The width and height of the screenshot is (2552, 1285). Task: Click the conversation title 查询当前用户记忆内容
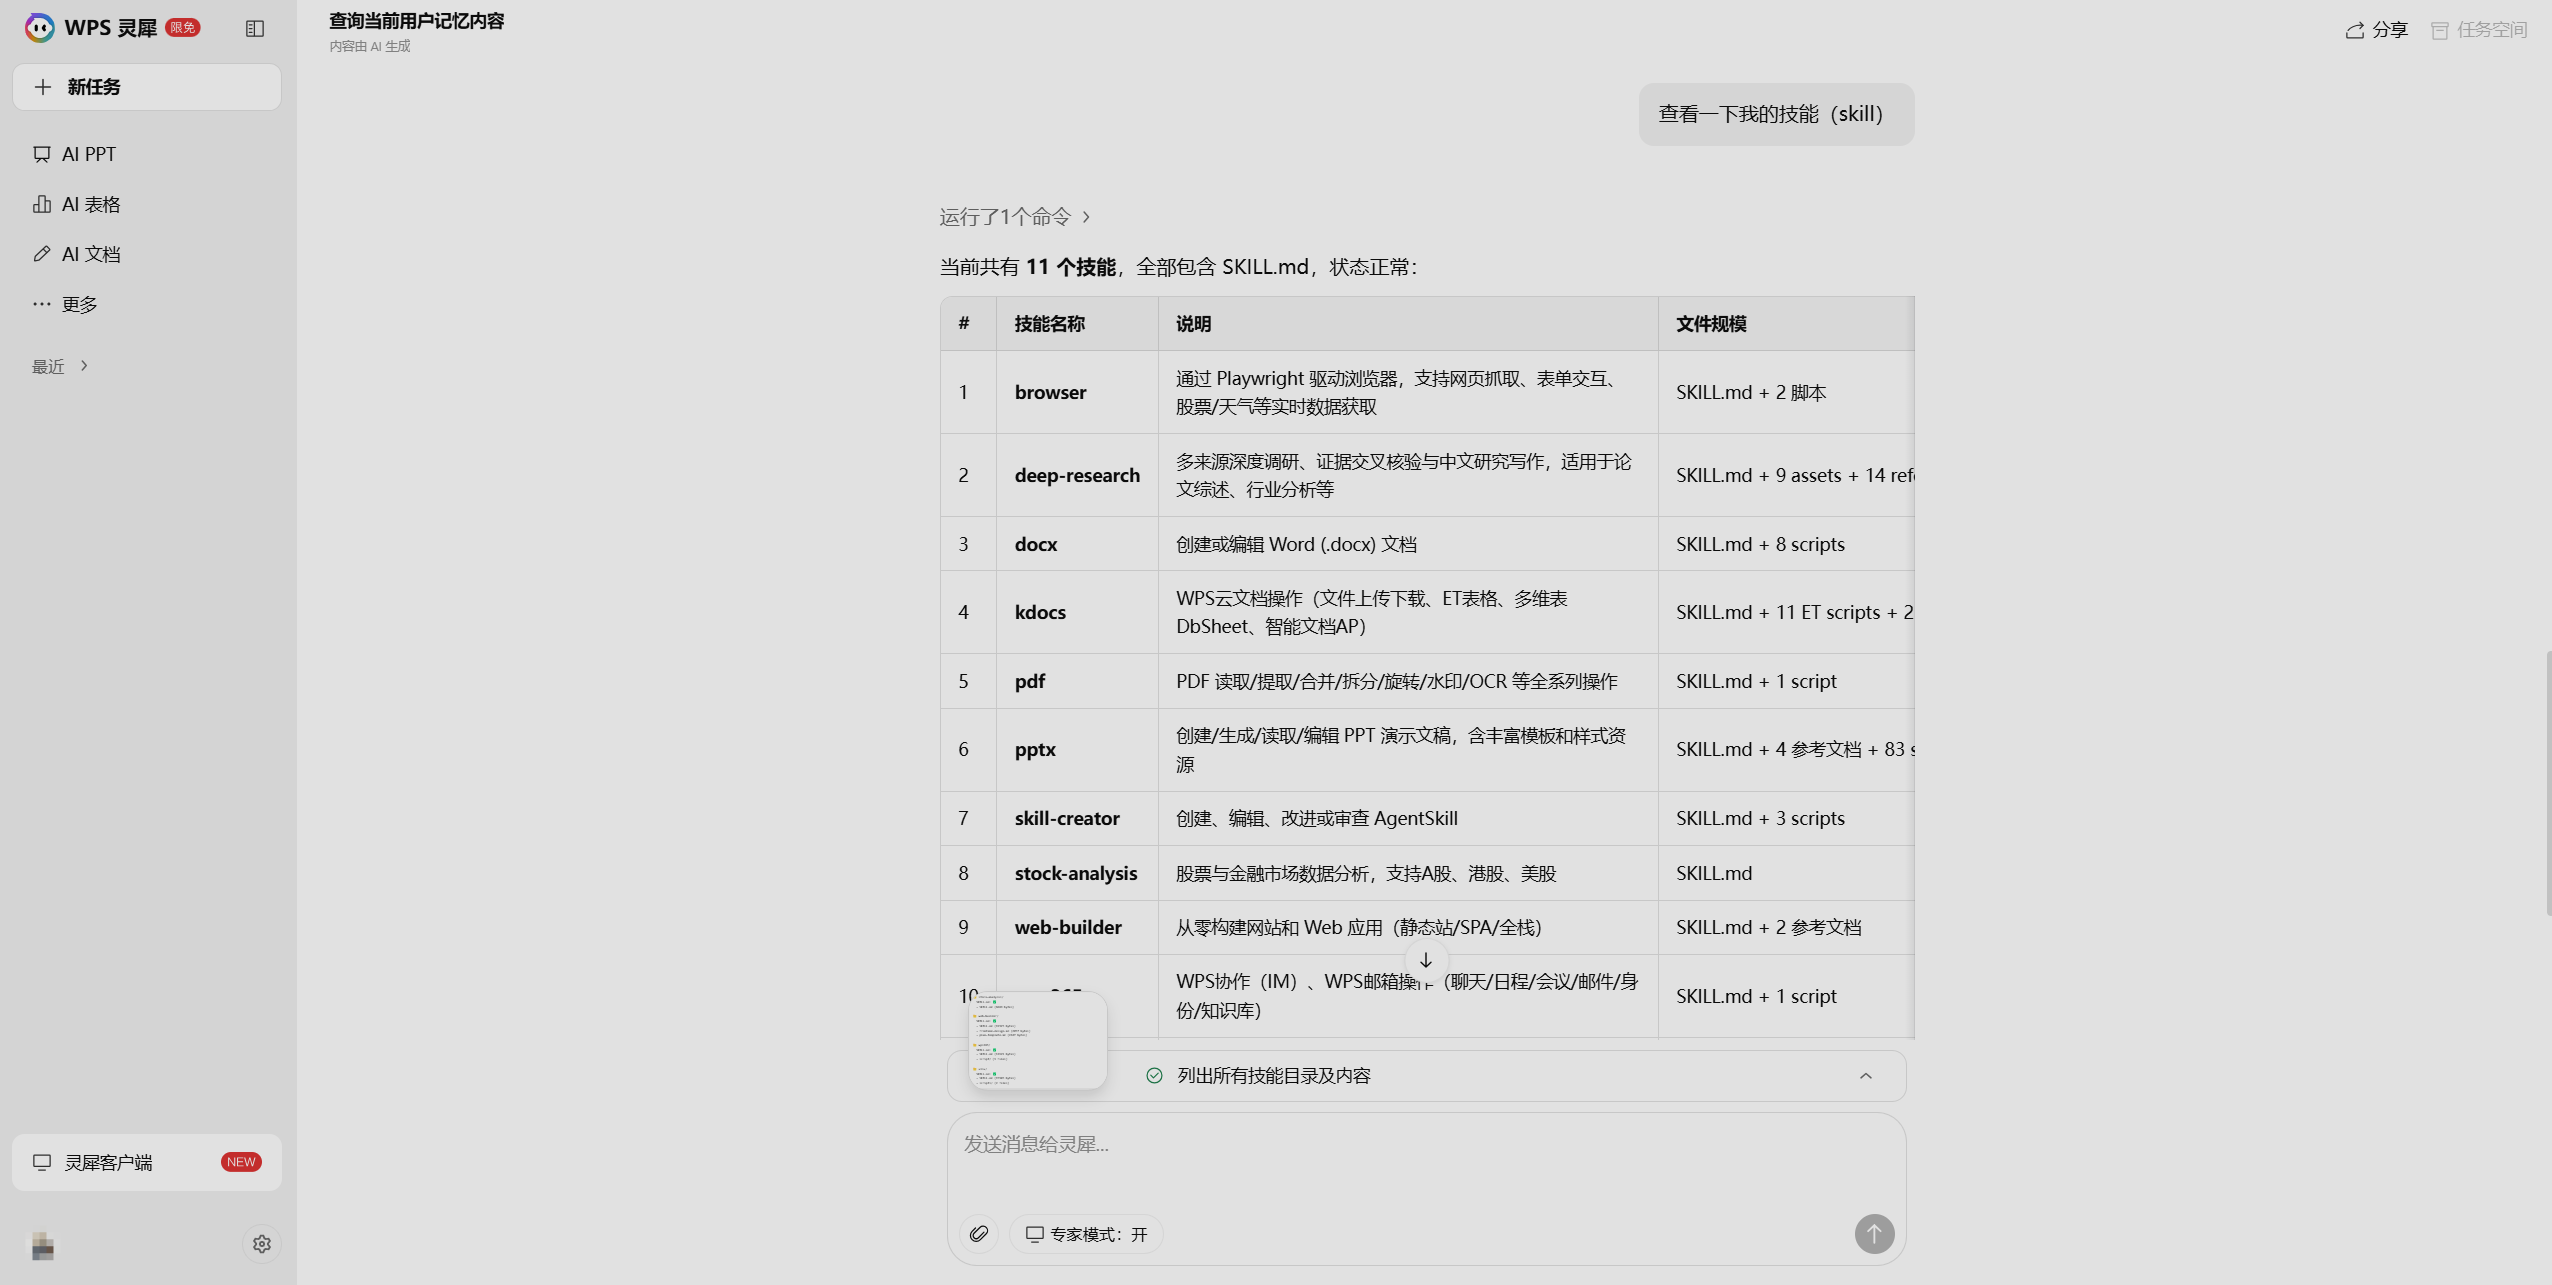point(416,21)
